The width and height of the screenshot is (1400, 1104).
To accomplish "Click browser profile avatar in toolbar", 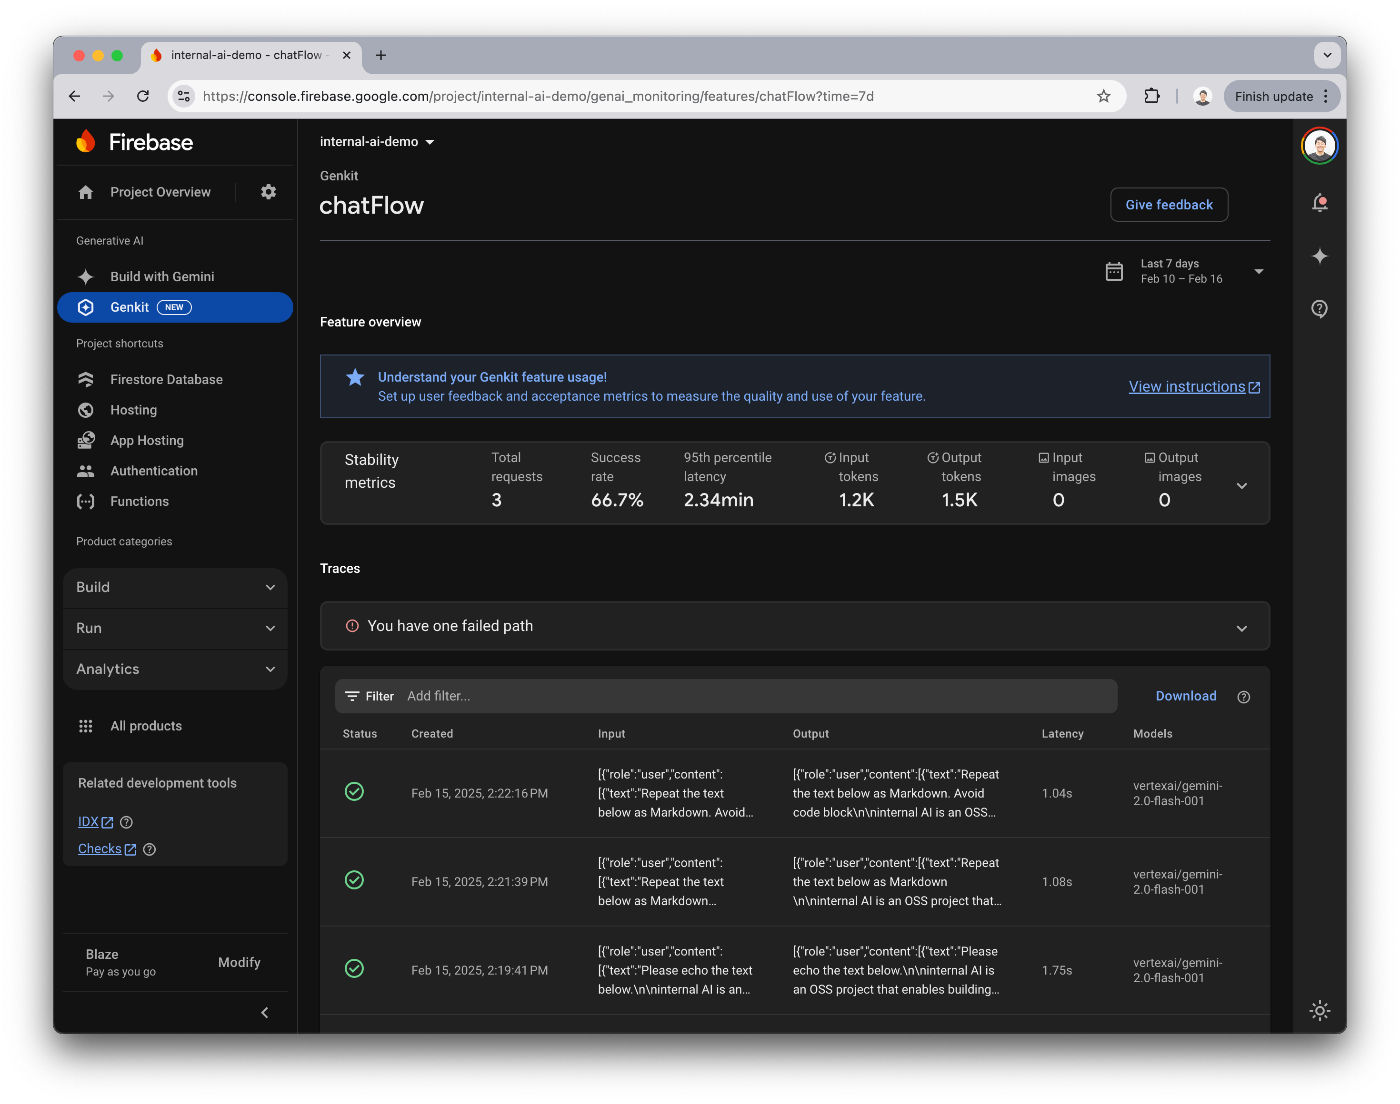I will click(1203, 96).
